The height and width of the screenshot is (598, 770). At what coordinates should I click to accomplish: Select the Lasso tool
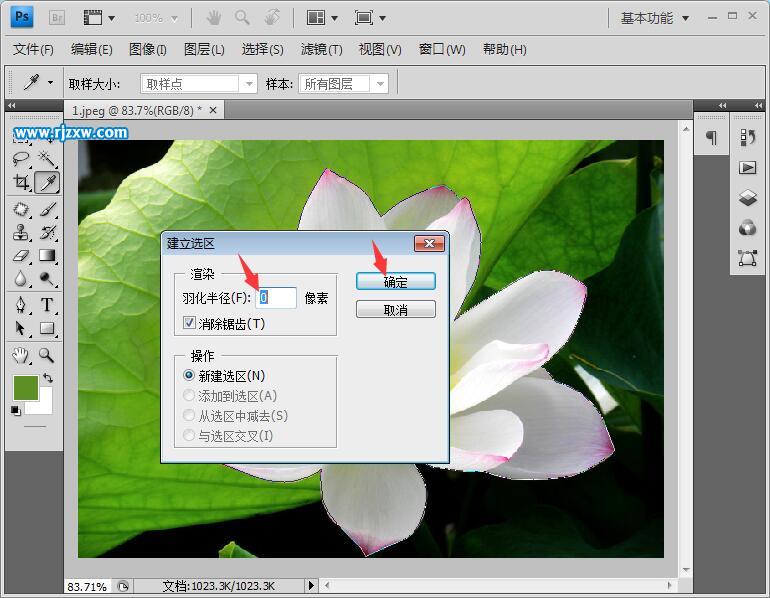[x=21, y=158]
